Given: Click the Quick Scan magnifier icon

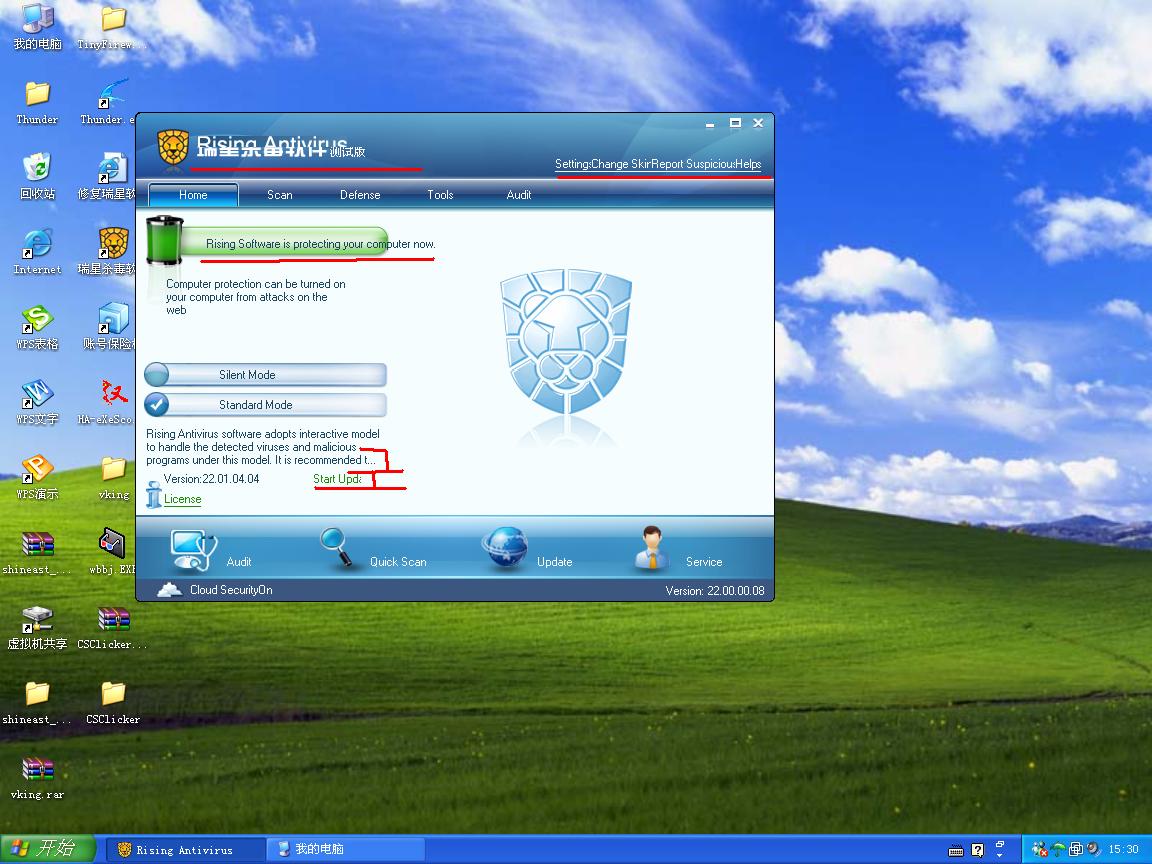Looking at the screenshot, I should pyautogui.click(x=338, y=547).
